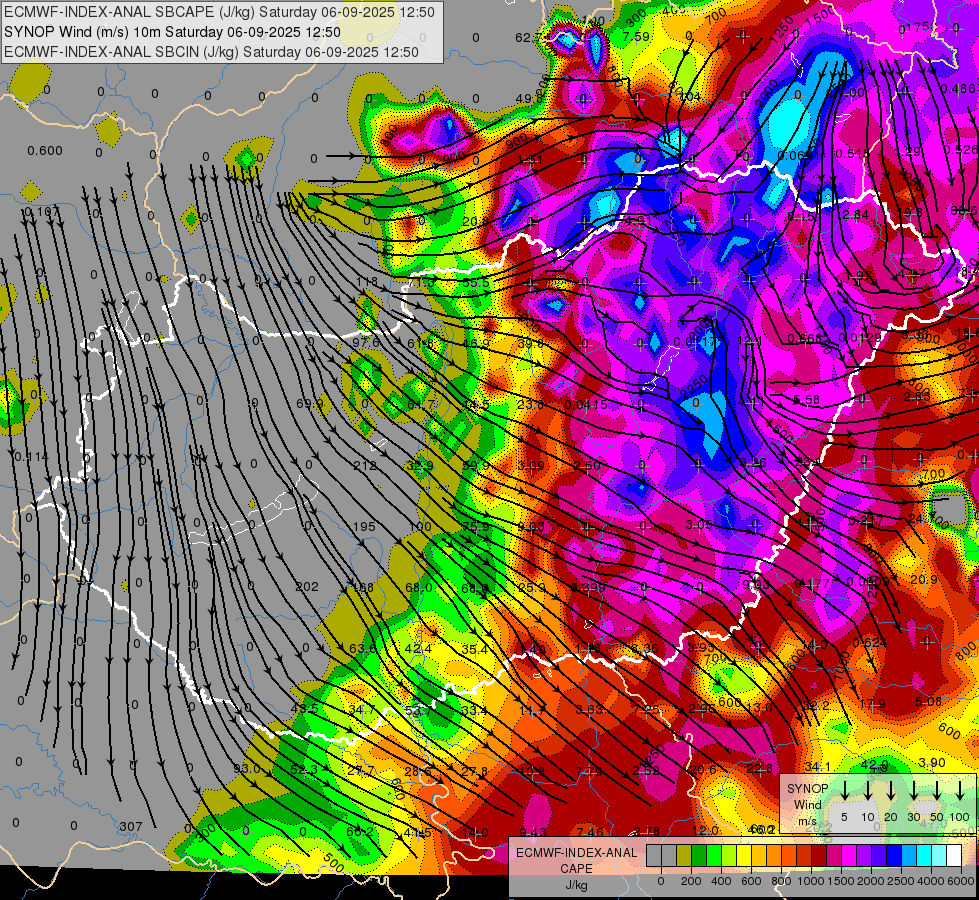Image resolution: width=979 pixels, height=900 pixels.
Task: Pick the yellow swatch in the CAPE colorbar
Action: (744, 855)
